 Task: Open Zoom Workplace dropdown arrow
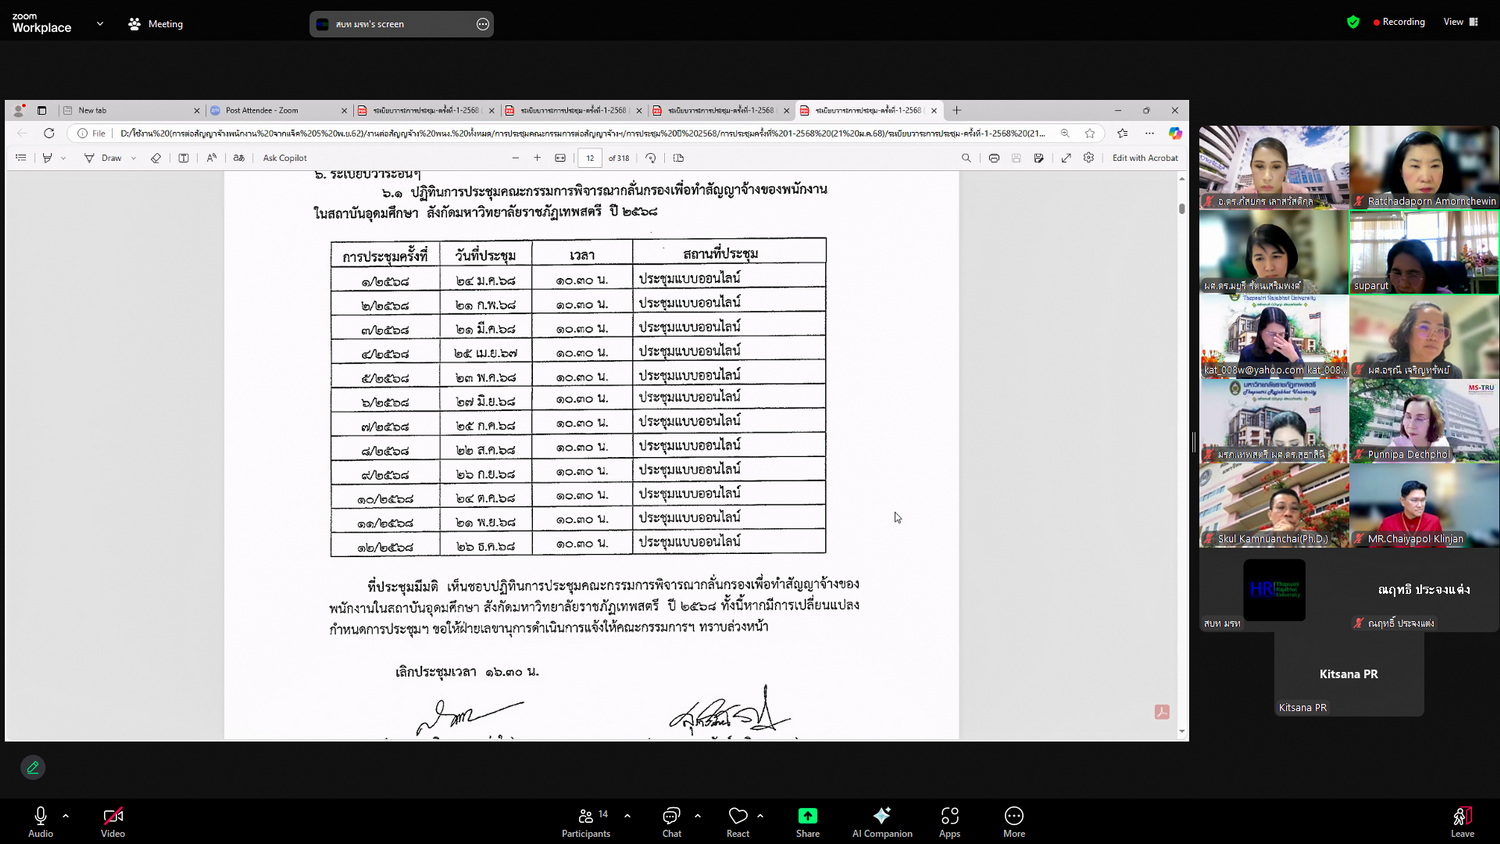coord(100,23)
